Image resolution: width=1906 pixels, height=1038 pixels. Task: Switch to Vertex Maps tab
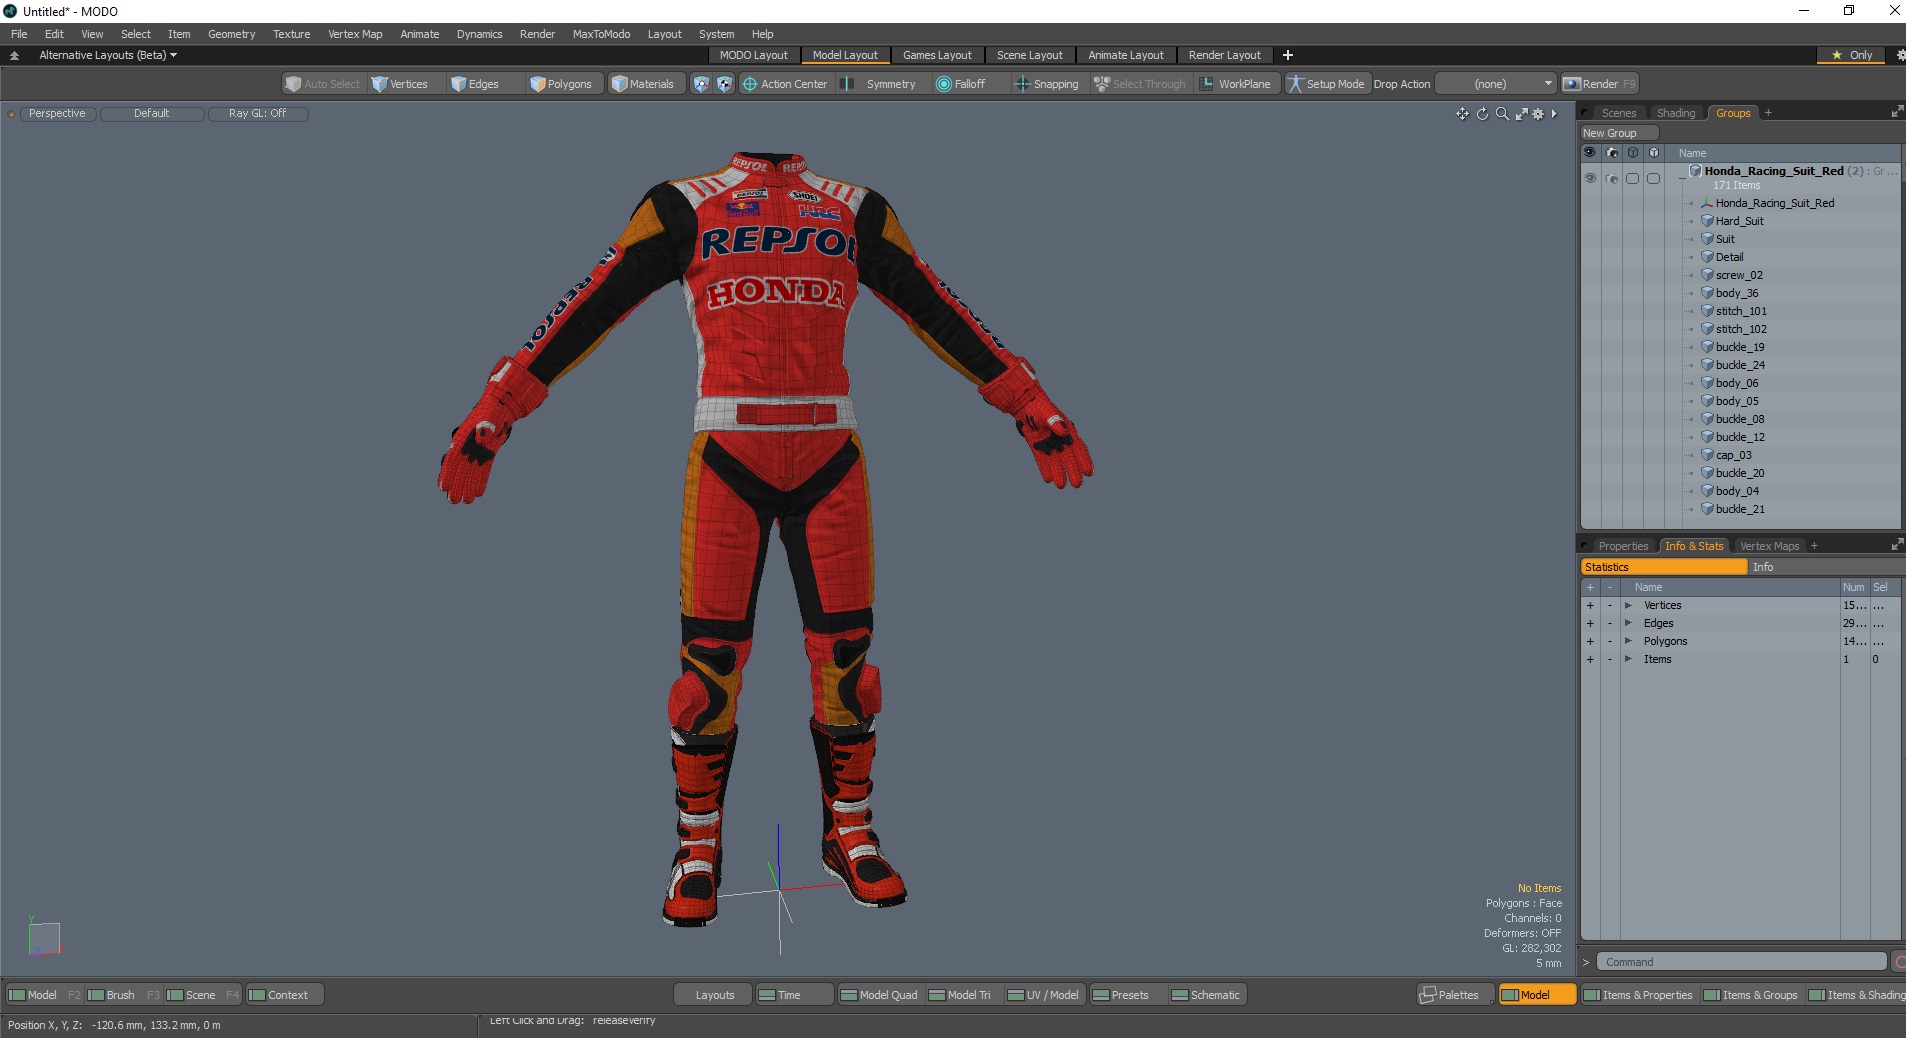1769,546
